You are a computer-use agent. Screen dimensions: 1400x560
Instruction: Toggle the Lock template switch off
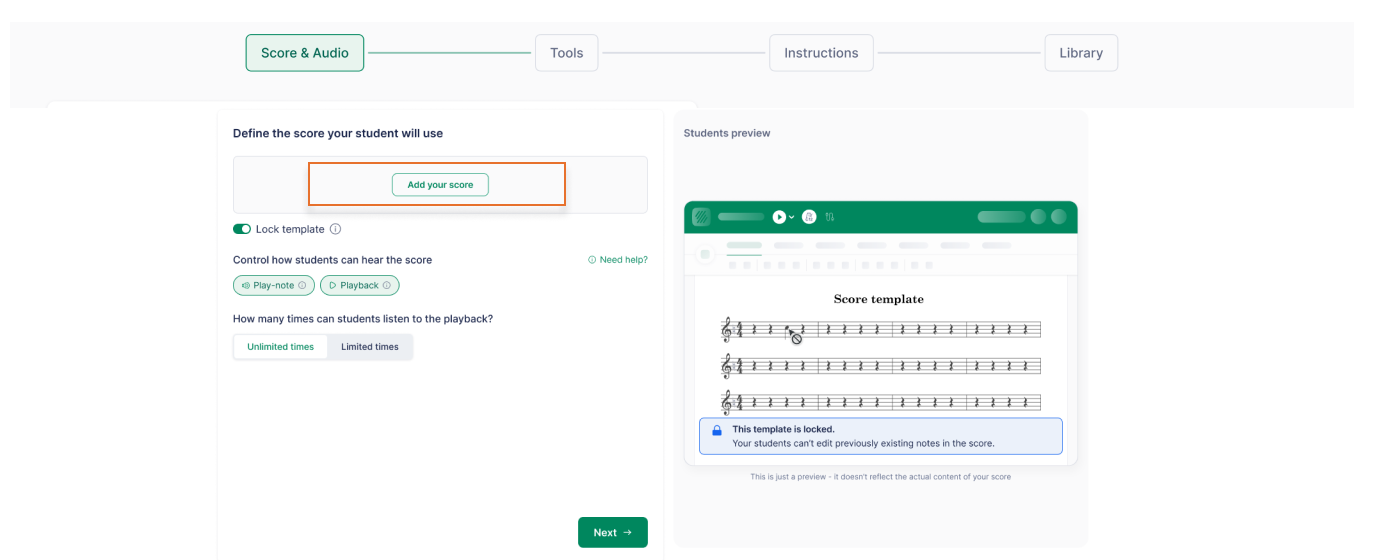click(x=242, y=229)
